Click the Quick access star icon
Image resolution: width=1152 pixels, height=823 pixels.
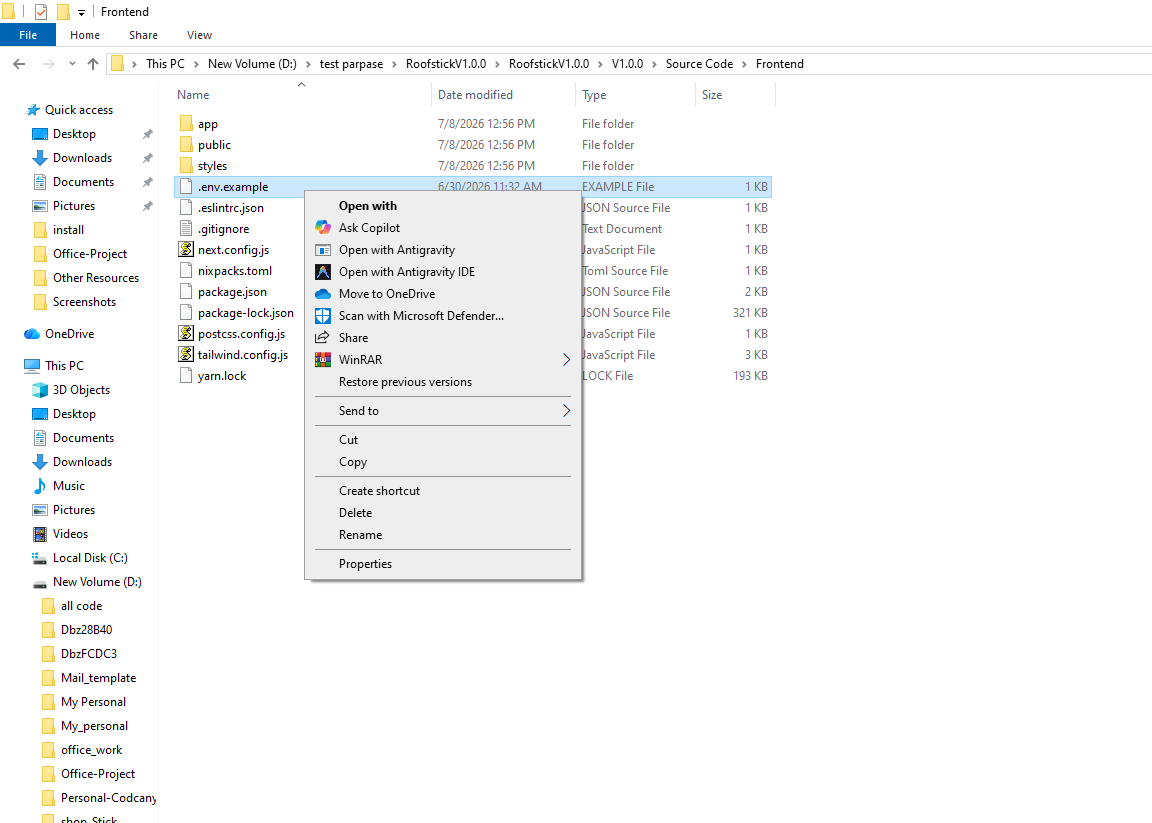click(32, 110)
